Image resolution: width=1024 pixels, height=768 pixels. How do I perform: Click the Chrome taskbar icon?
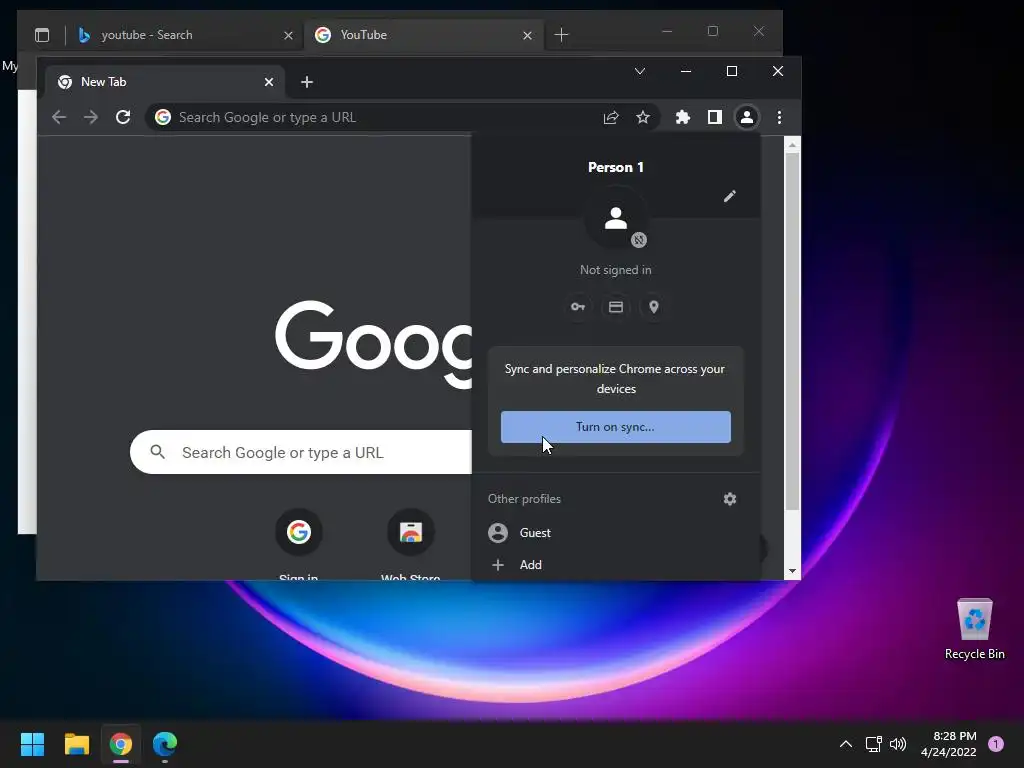click(121, 744)
